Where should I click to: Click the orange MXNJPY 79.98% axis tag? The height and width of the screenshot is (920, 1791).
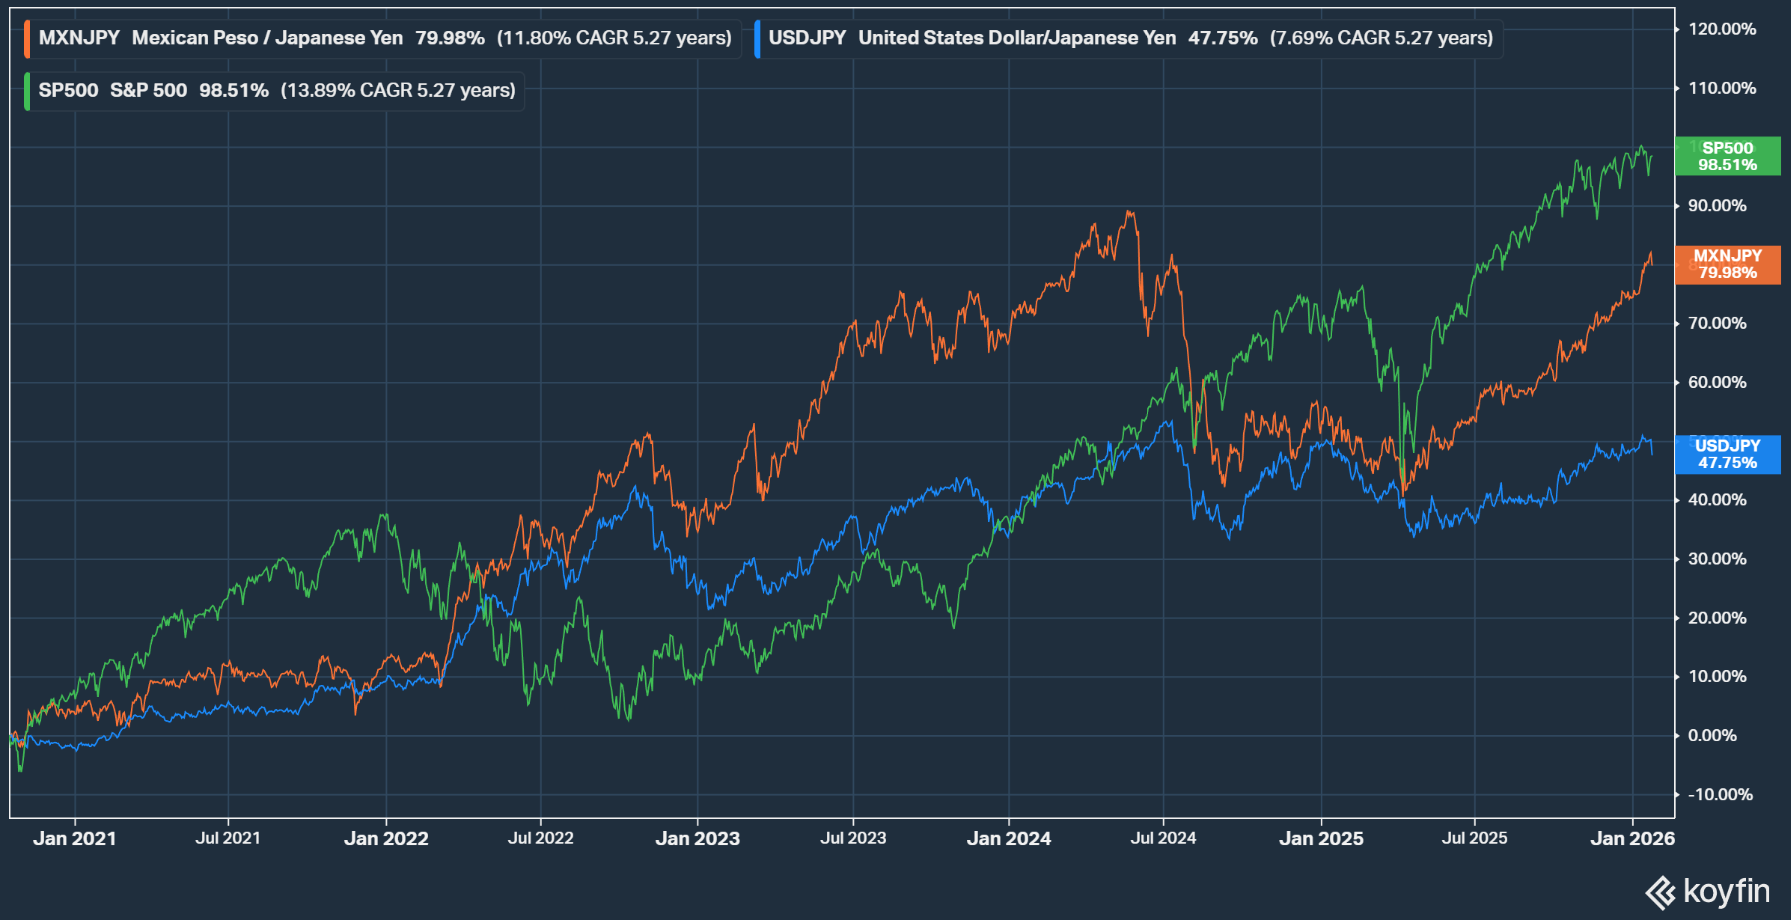1727,264
